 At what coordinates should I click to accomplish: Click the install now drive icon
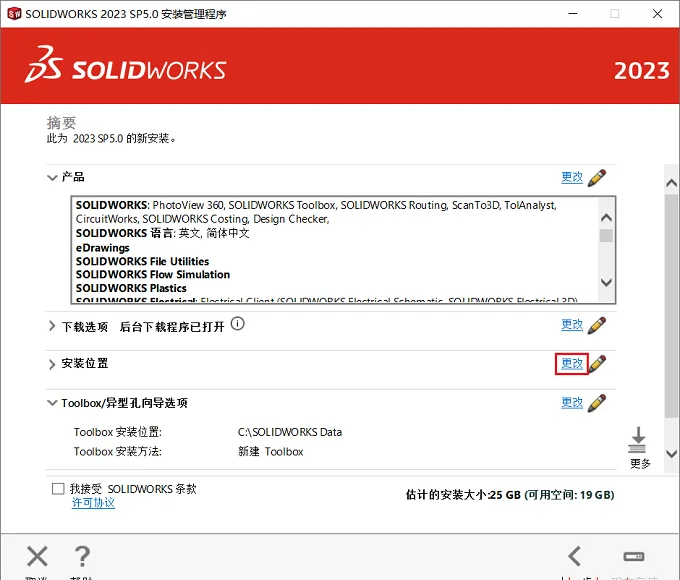634,556
